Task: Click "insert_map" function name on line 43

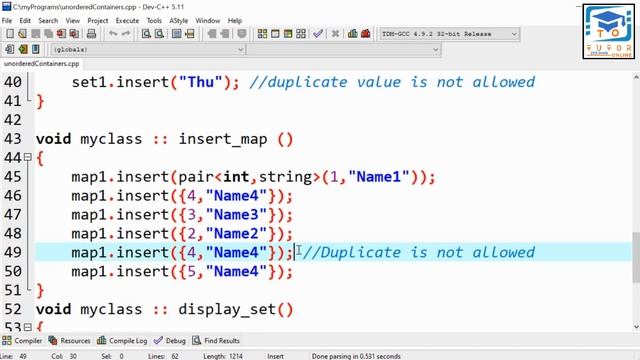Action: coord(223,139)
